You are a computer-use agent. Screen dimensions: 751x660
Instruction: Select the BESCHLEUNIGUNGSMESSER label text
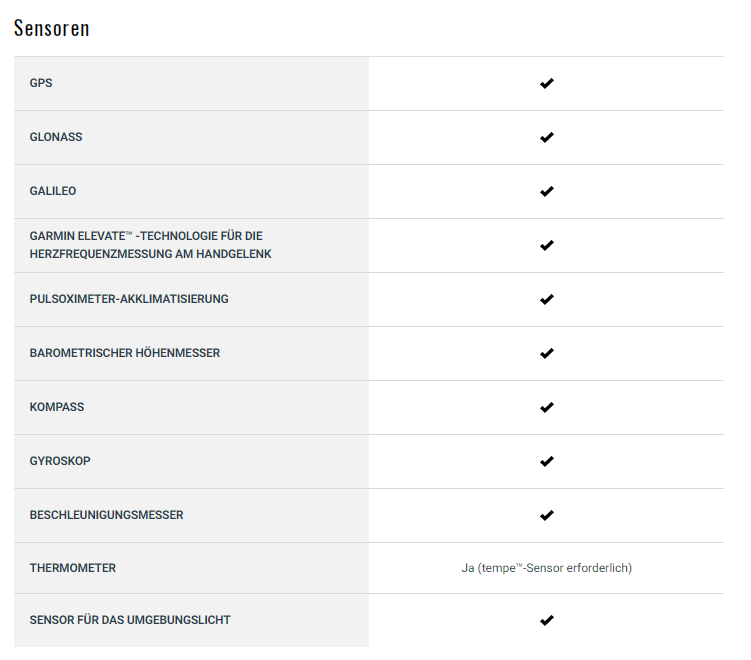[106, 515]
